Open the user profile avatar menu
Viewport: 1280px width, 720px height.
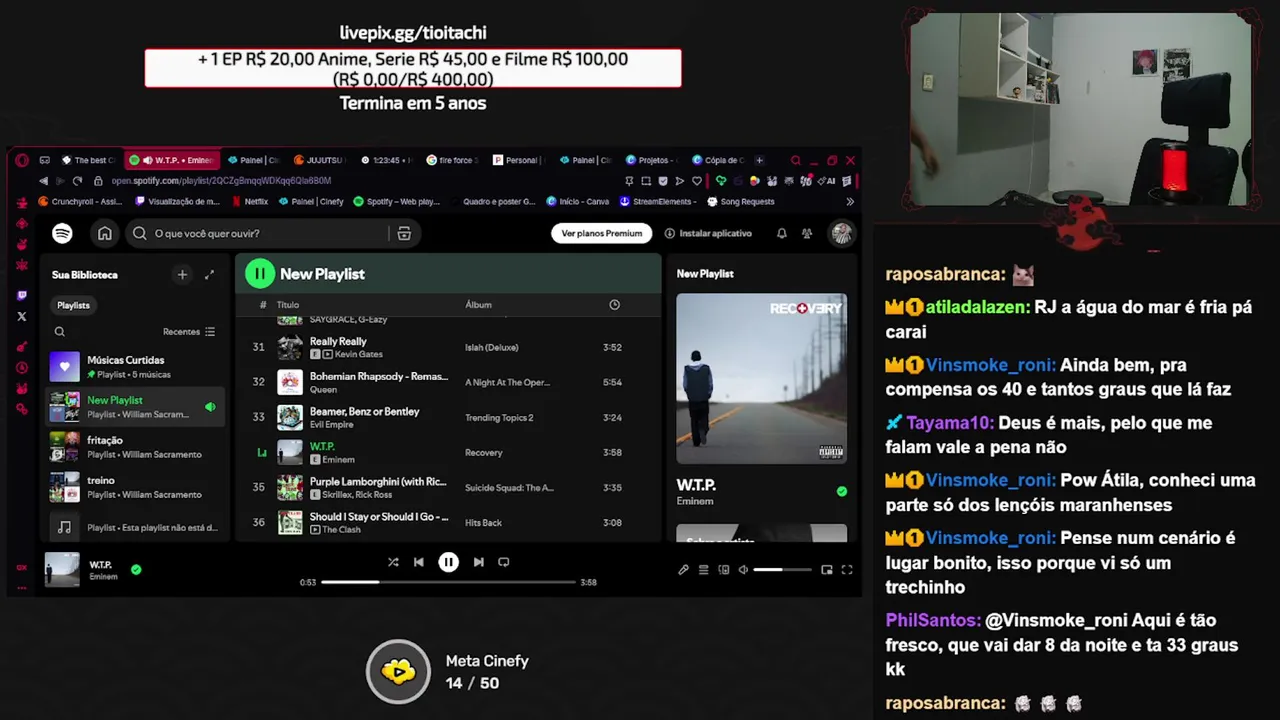click(x=842, y=233)
